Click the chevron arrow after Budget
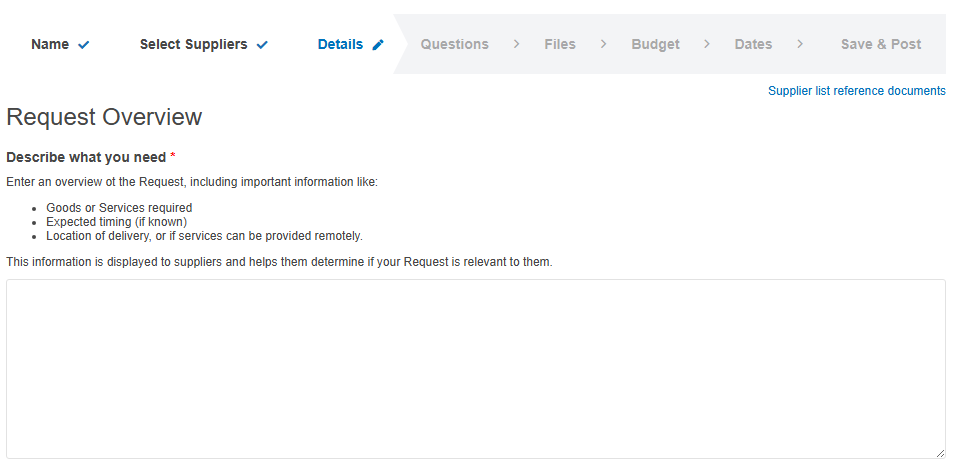 tap(707, 44)
